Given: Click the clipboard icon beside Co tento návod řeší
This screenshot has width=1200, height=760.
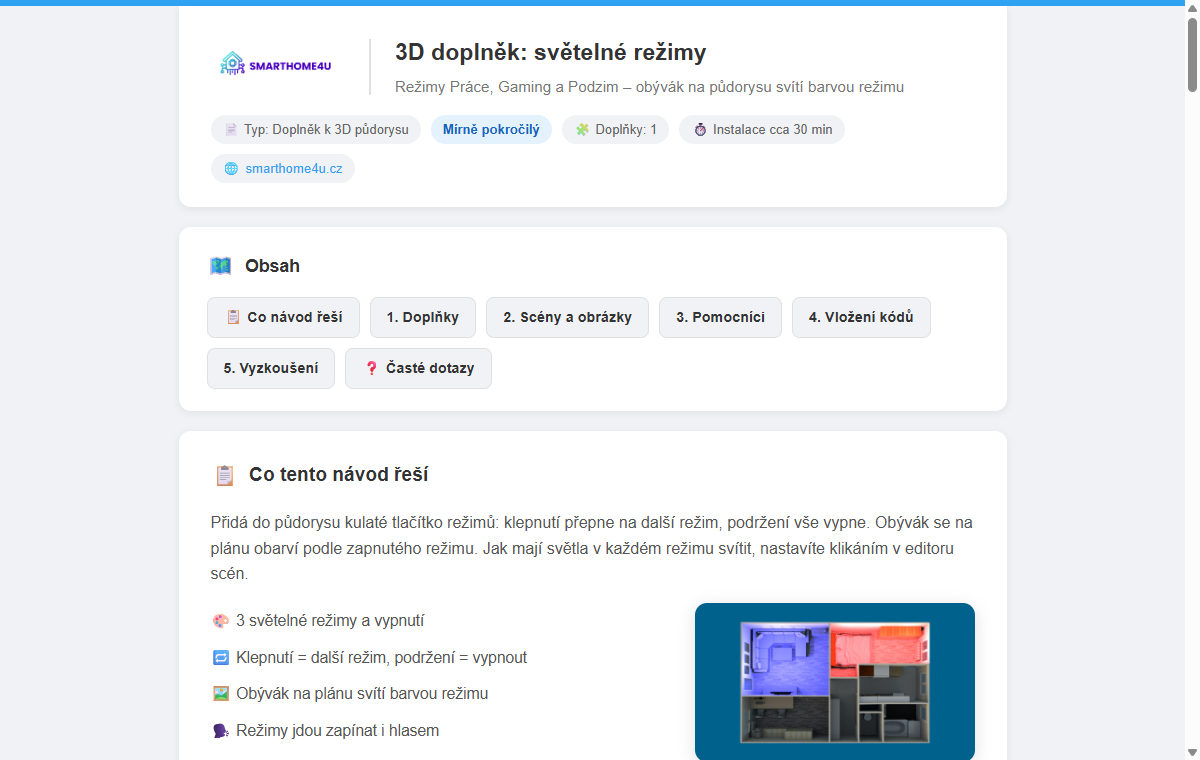Looking at the screenshot, I should pyautogui.click(x=225, y=475).
